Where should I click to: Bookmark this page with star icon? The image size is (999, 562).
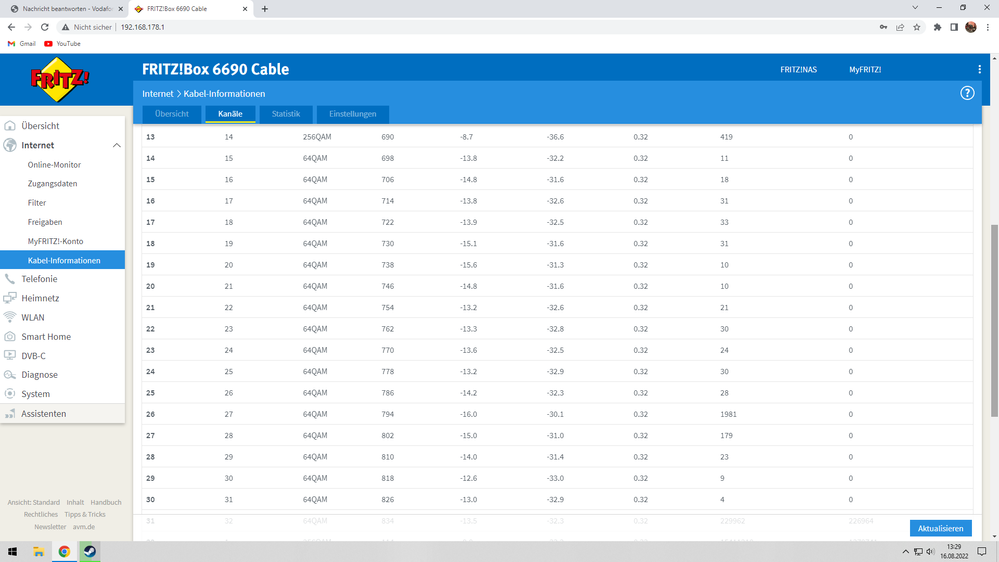[917, 27]
